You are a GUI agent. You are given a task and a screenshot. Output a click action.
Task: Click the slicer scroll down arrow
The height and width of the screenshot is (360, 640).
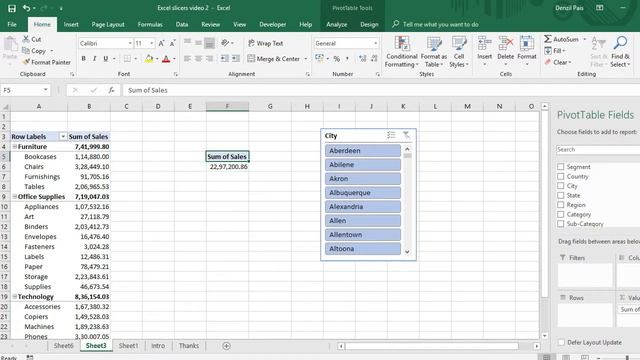coord(407,252)
